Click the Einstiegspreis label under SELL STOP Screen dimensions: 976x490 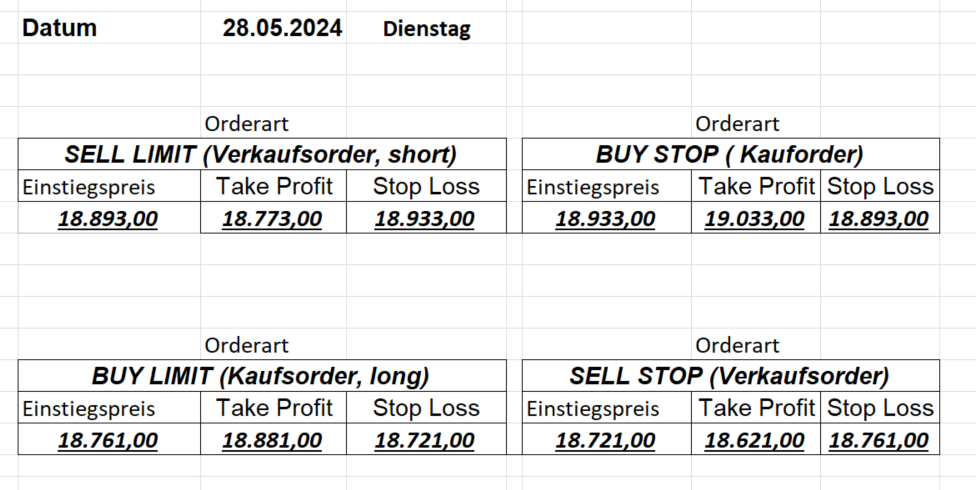click(593, 409)
